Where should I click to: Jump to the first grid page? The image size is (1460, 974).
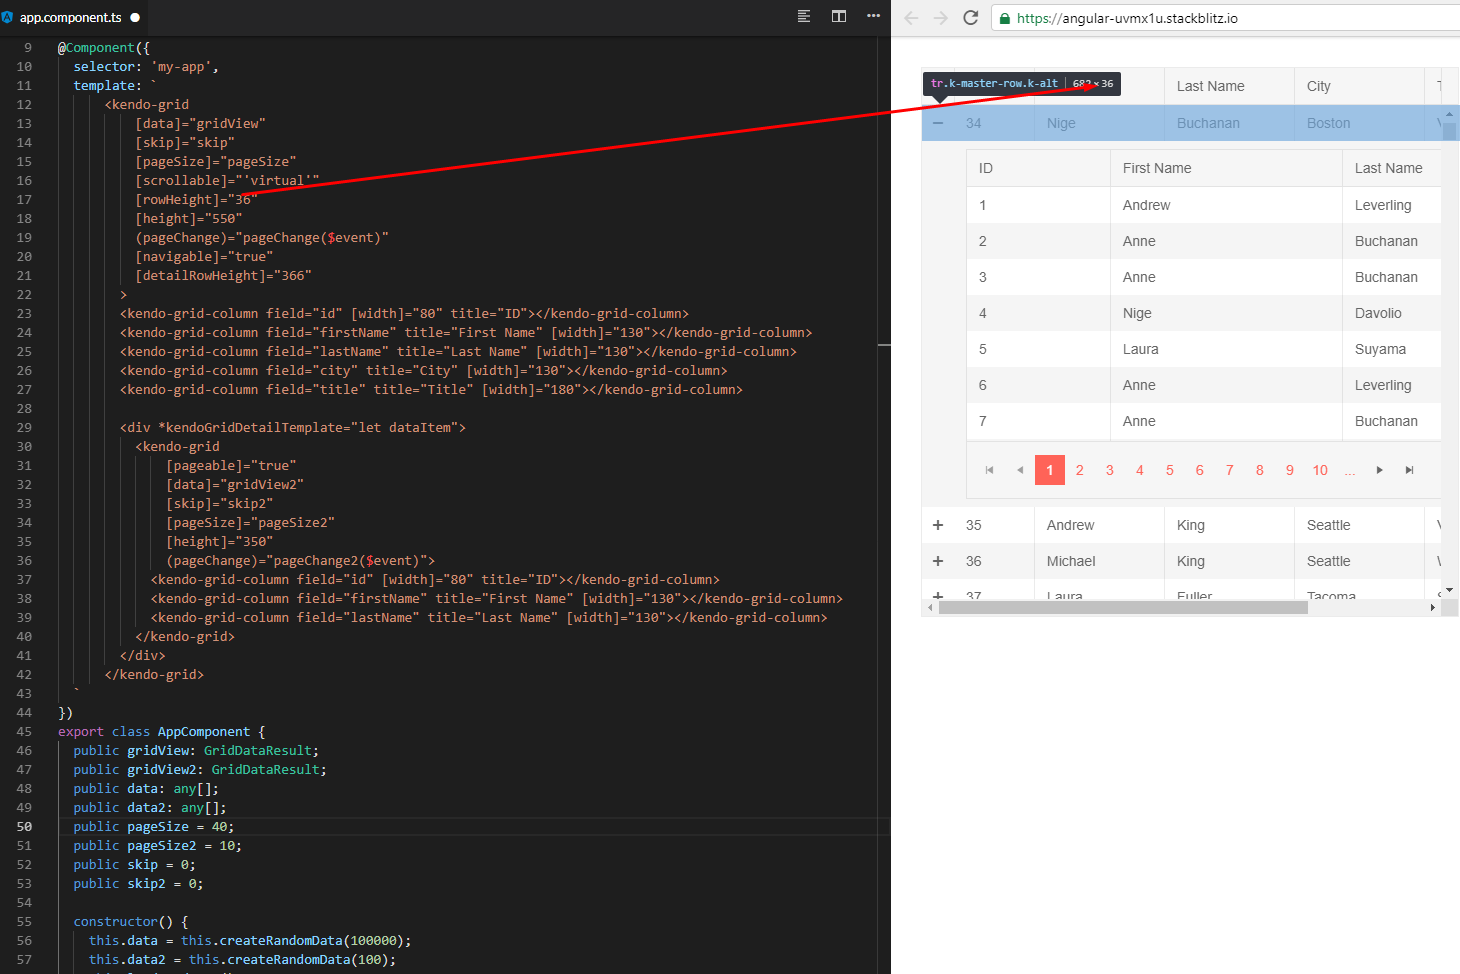989,469
